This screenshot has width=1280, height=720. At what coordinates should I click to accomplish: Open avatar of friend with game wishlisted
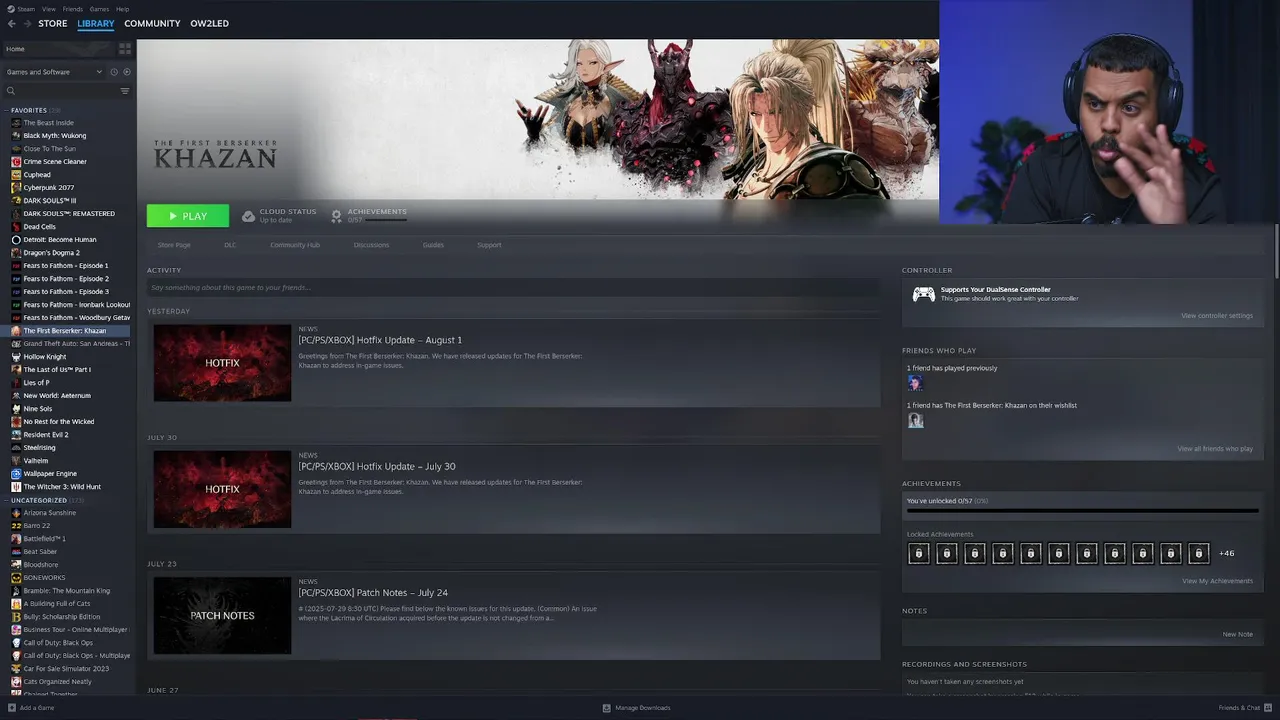[x=915, y=421]
